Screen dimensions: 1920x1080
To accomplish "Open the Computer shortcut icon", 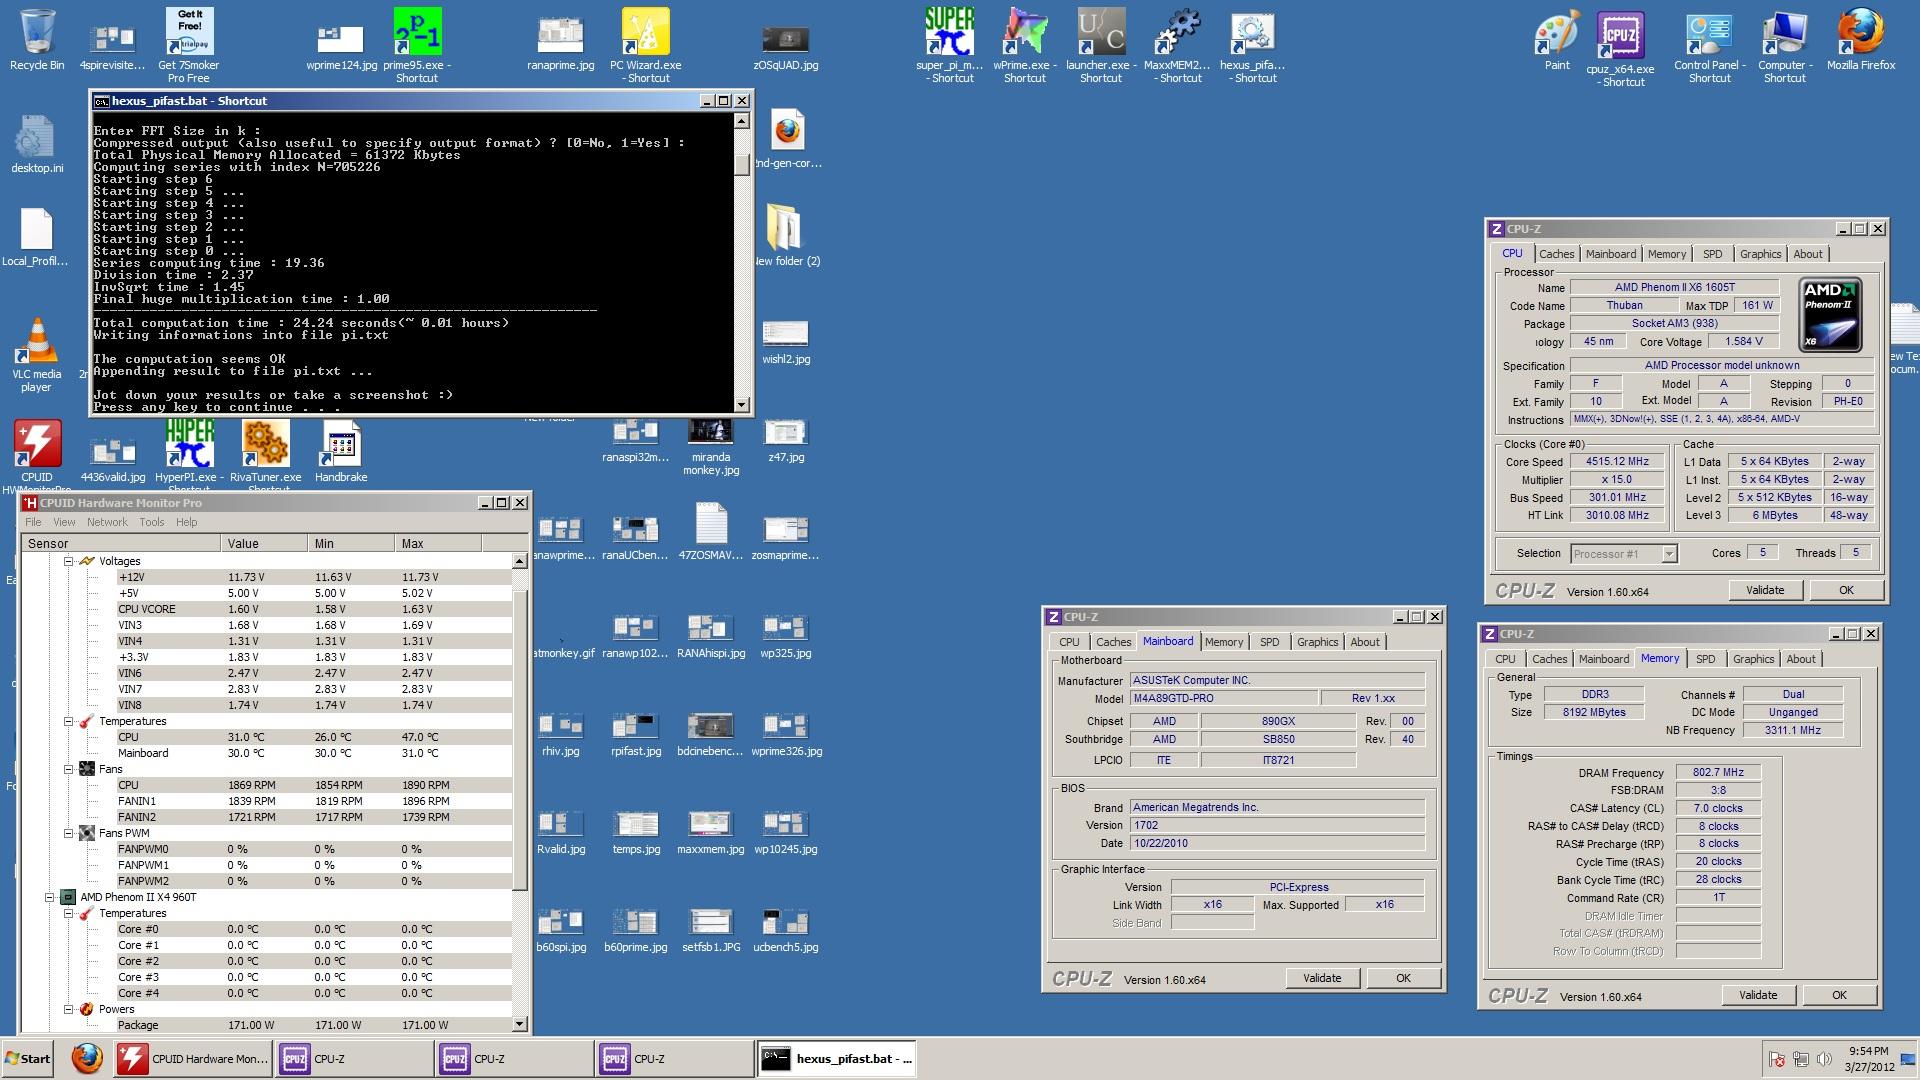I will 1784,48.
